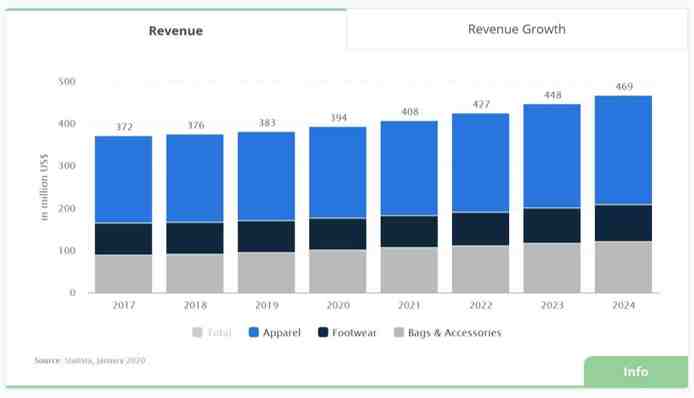Select the 2017 Apparel bar segment

[123, 179]
